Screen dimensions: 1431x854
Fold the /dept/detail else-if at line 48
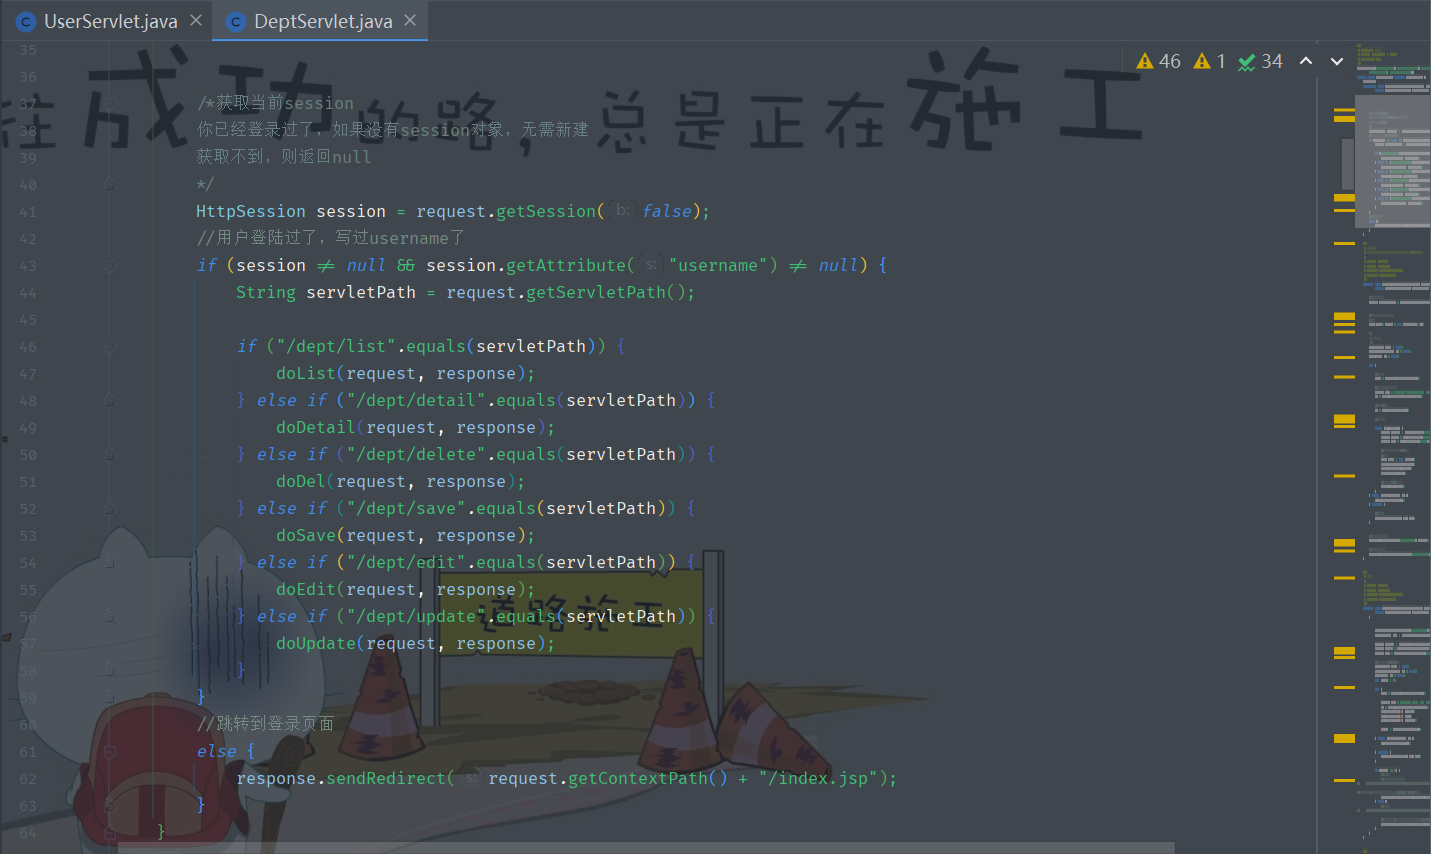tap(110, 400)
